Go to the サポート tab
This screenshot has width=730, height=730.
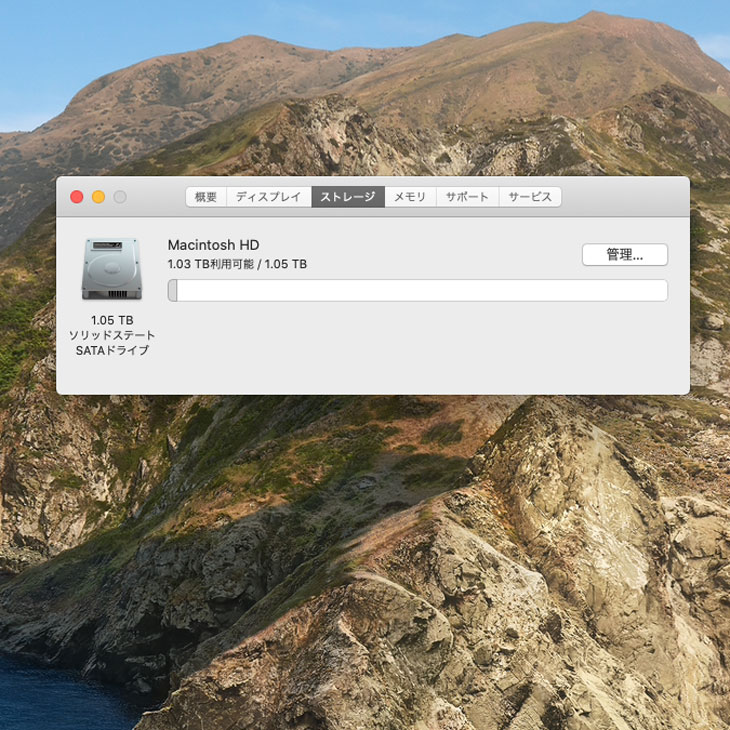click(x=467, y=197)
